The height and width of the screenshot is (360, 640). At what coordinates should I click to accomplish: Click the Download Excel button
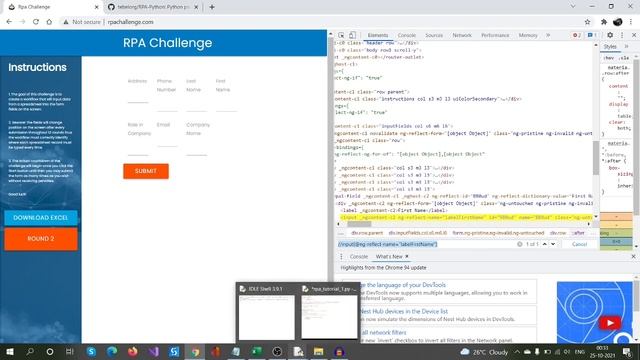coord(41,218)
